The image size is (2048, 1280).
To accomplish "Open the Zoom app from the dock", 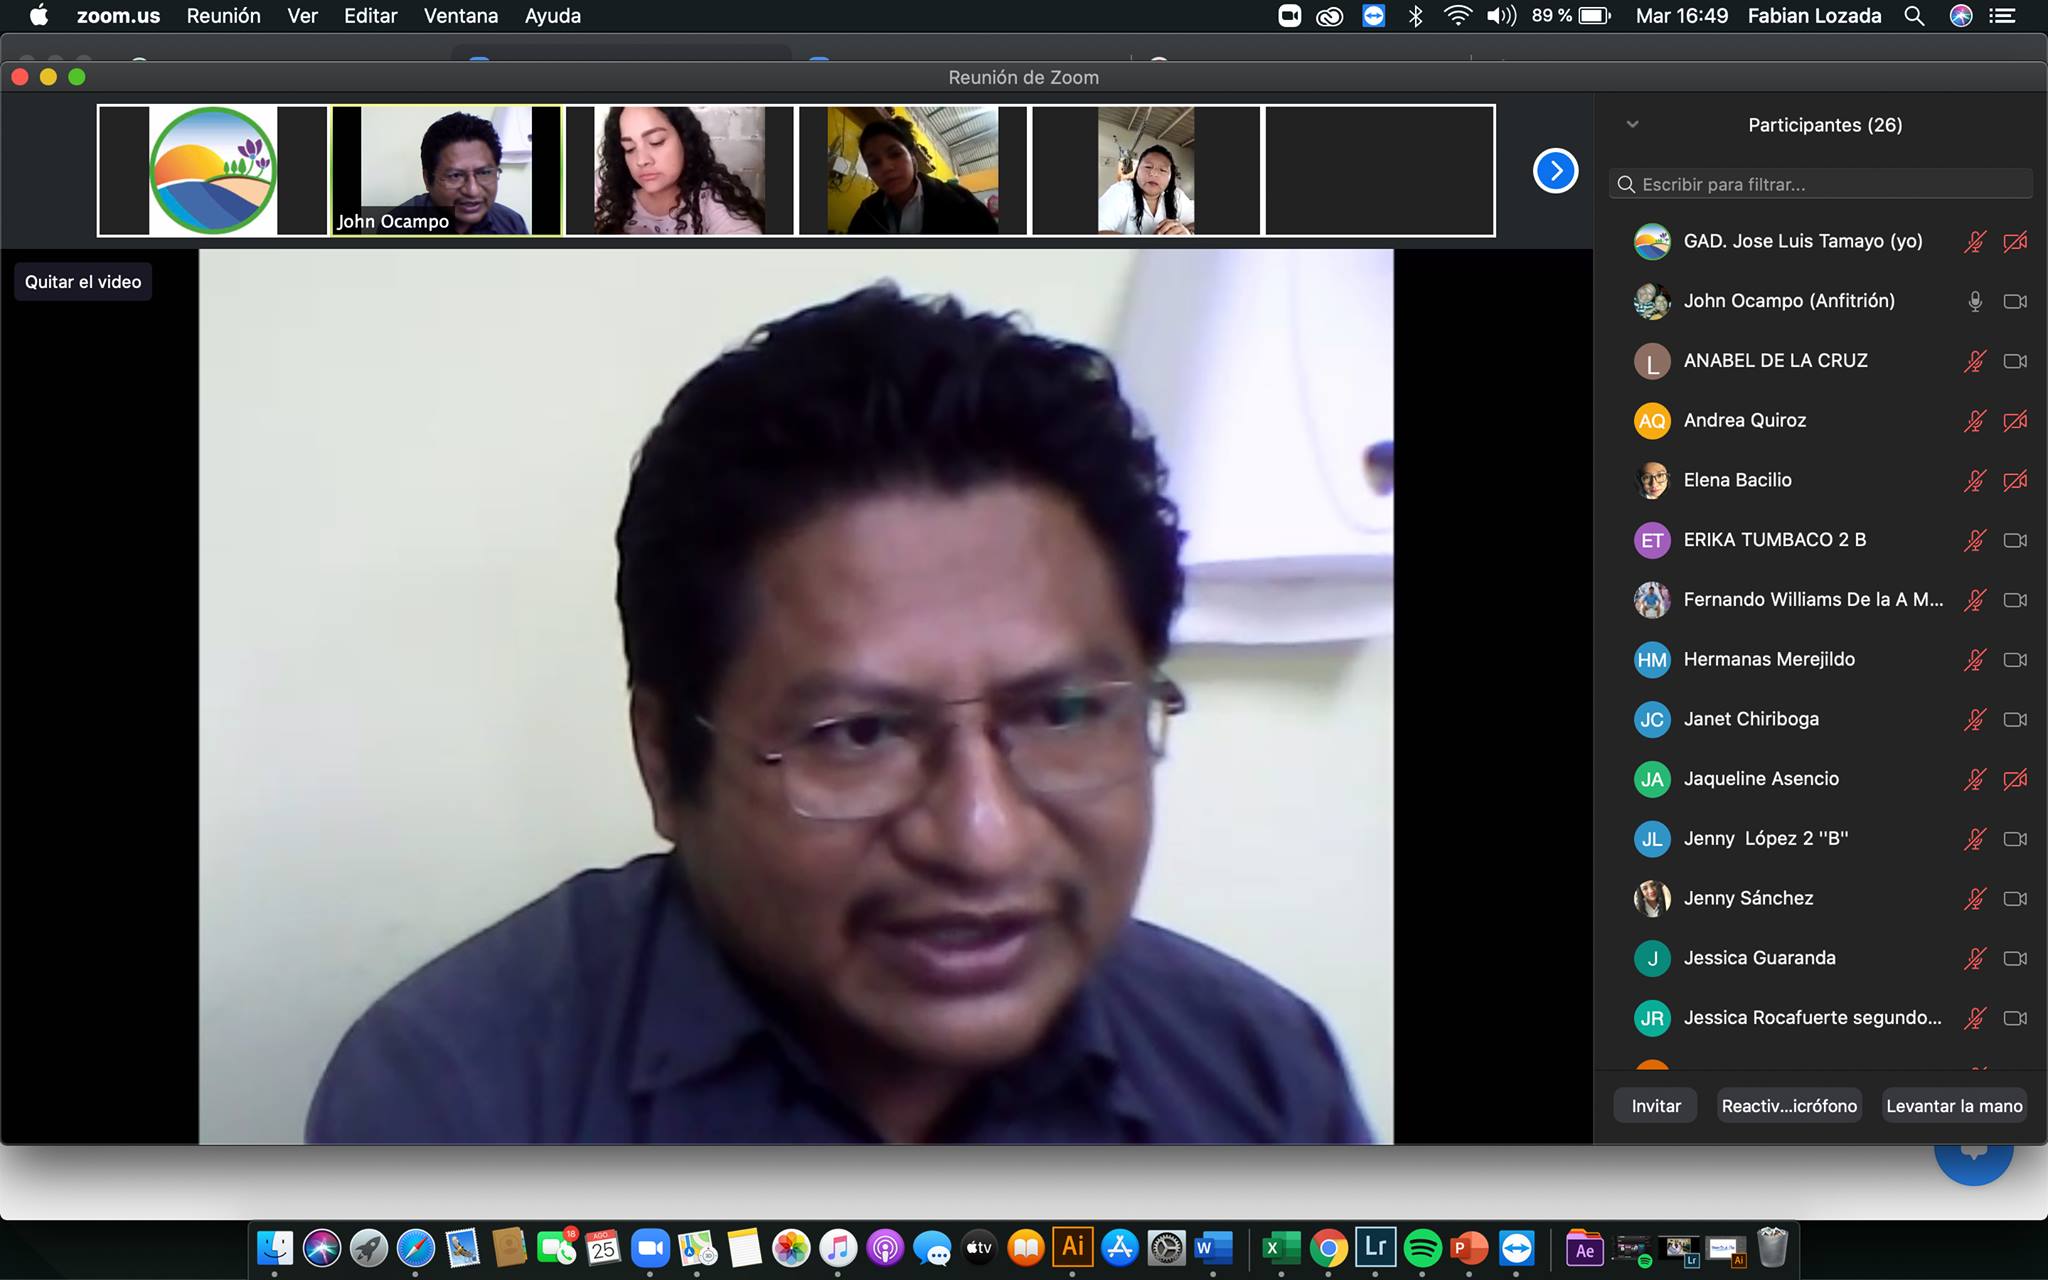I will pos(650,1248).
